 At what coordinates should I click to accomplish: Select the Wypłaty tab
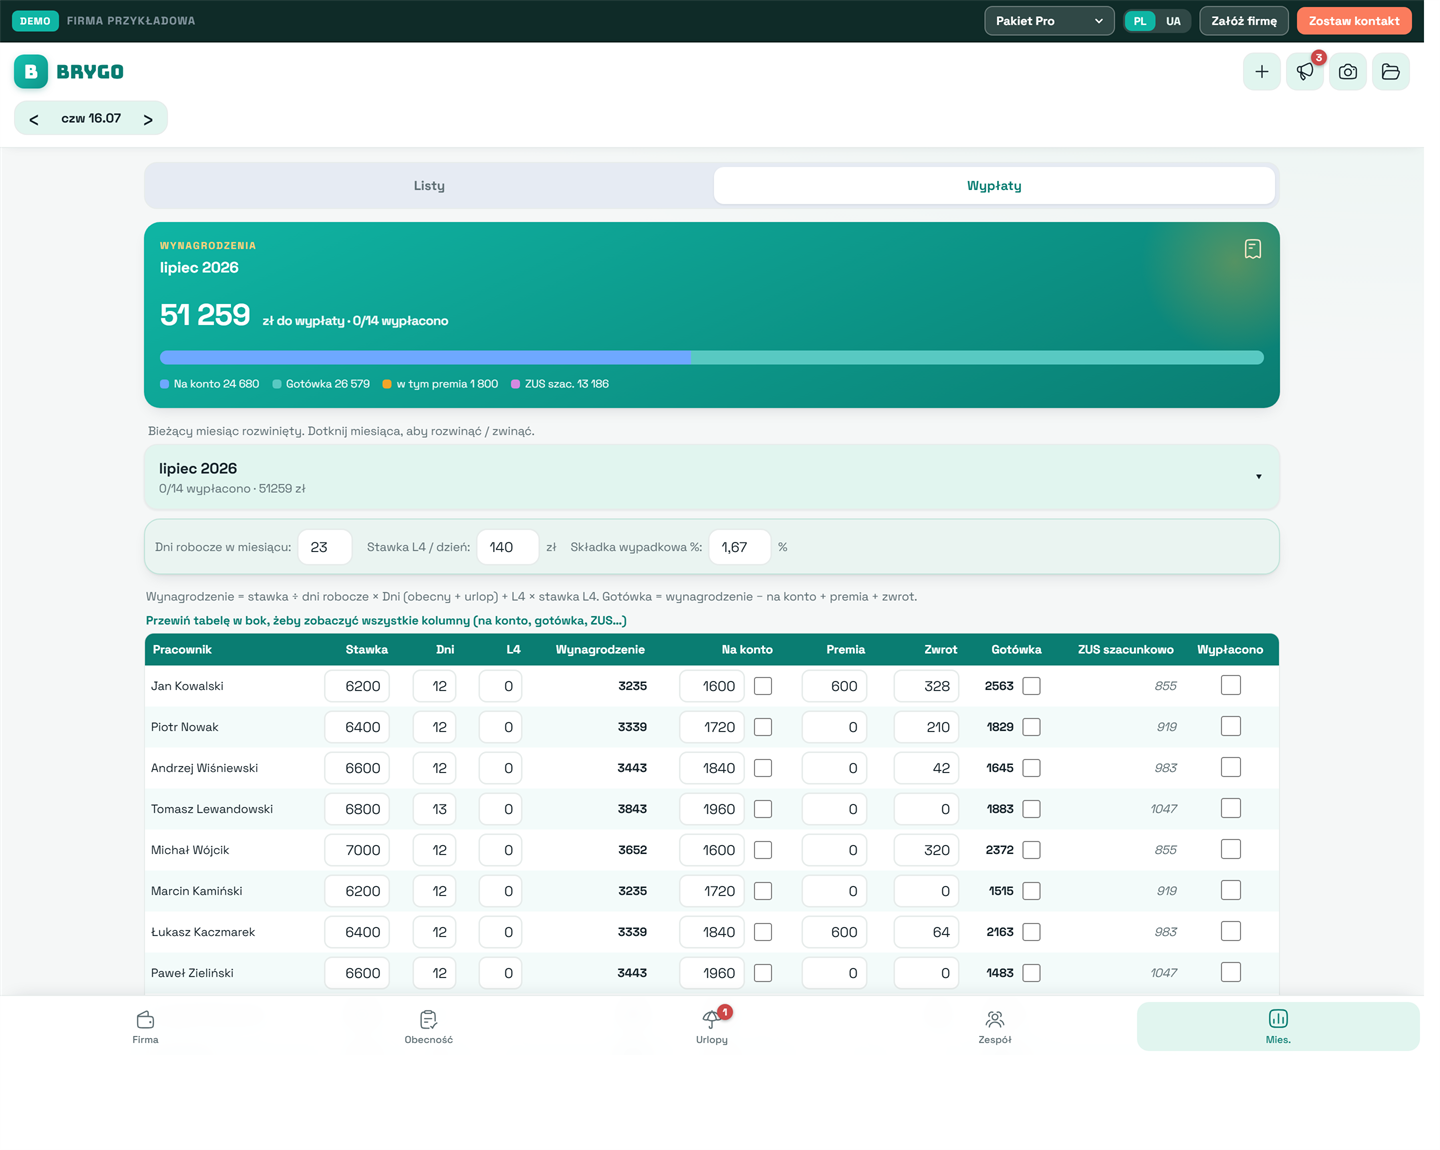tap(994, 186)
